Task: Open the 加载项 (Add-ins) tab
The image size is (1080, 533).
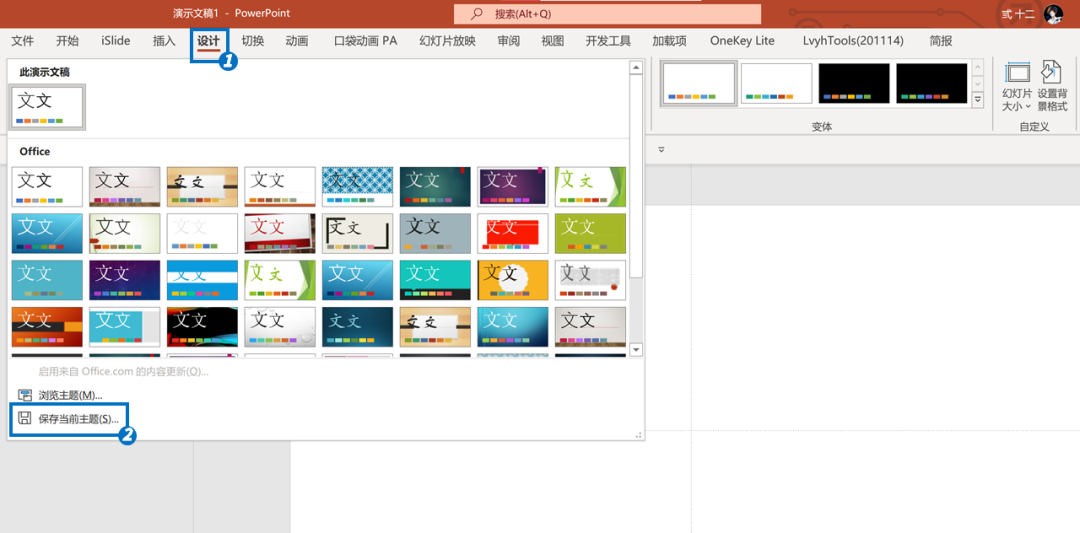Action: (x=669, y=41)
